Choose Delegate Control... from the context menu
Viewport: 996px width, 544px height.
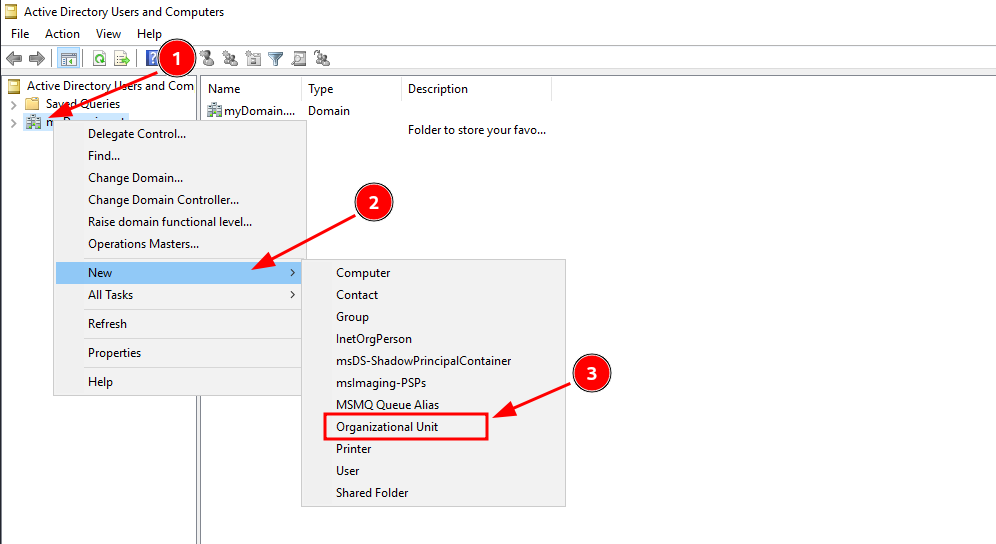pyautogui.click(x=178, y=134)
